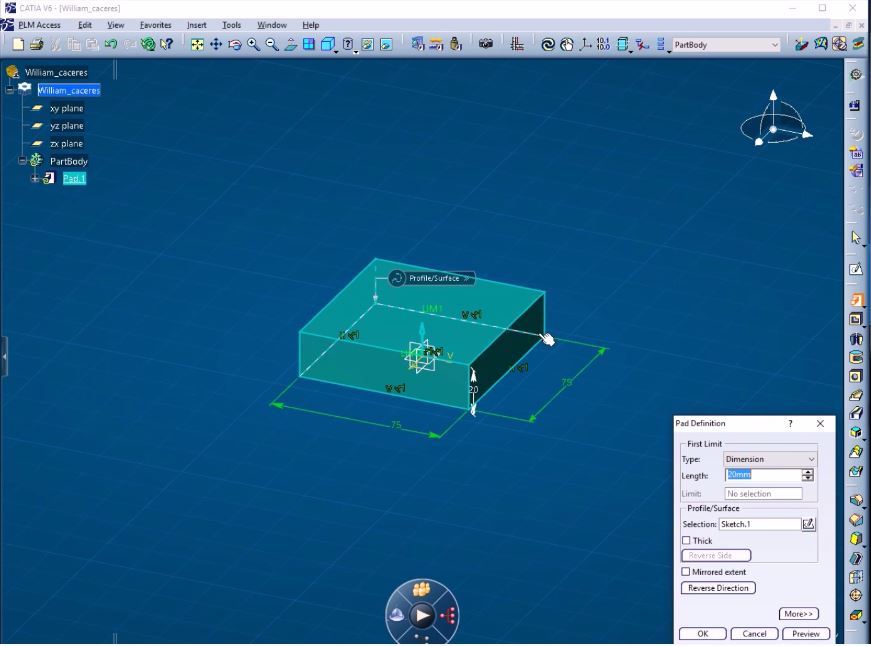871x646 pixels.
Task: Check the Mirrored extent option
Action: click(686, 572)
